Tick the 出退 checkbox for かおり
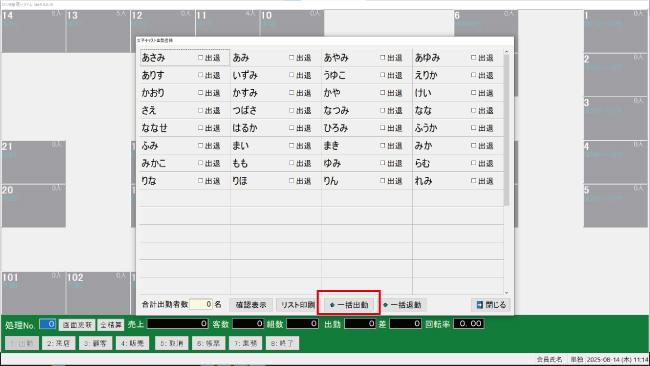The image size is (650, 366). click(201, 93)
